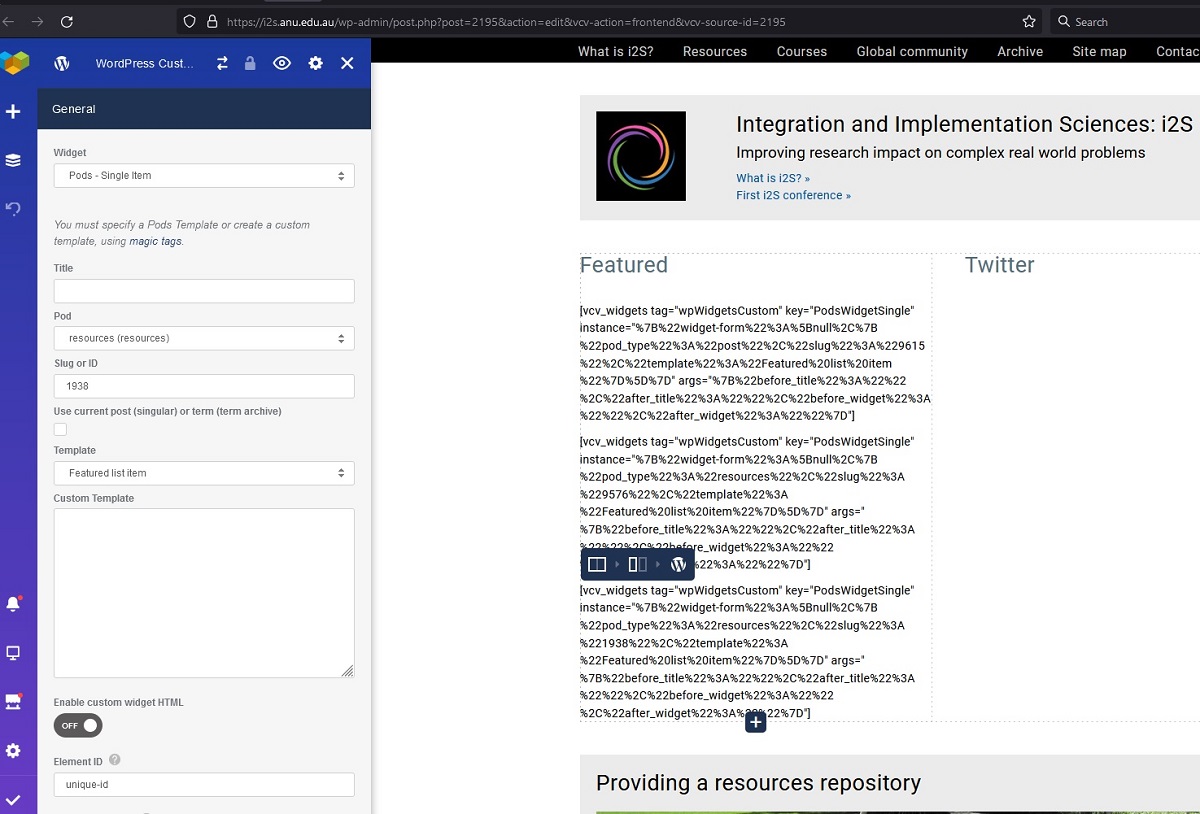Screen dimensions: 1200x814
Task: Open the Global community menu item
Action: tap(912, 51)
